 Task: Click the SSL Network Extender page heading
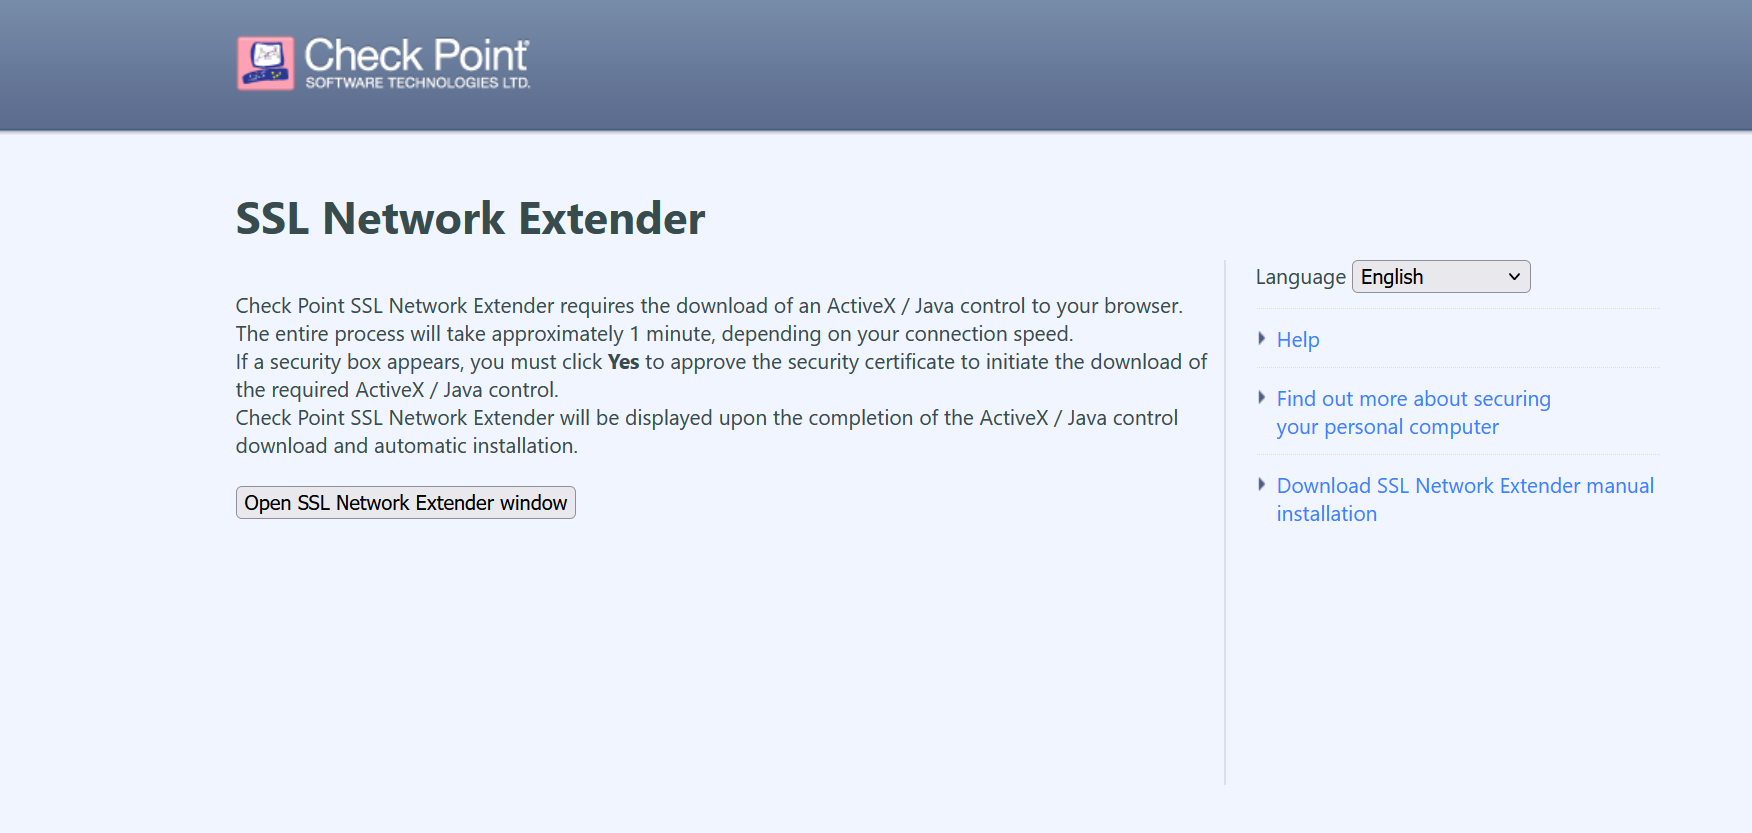tap(470, 218)
